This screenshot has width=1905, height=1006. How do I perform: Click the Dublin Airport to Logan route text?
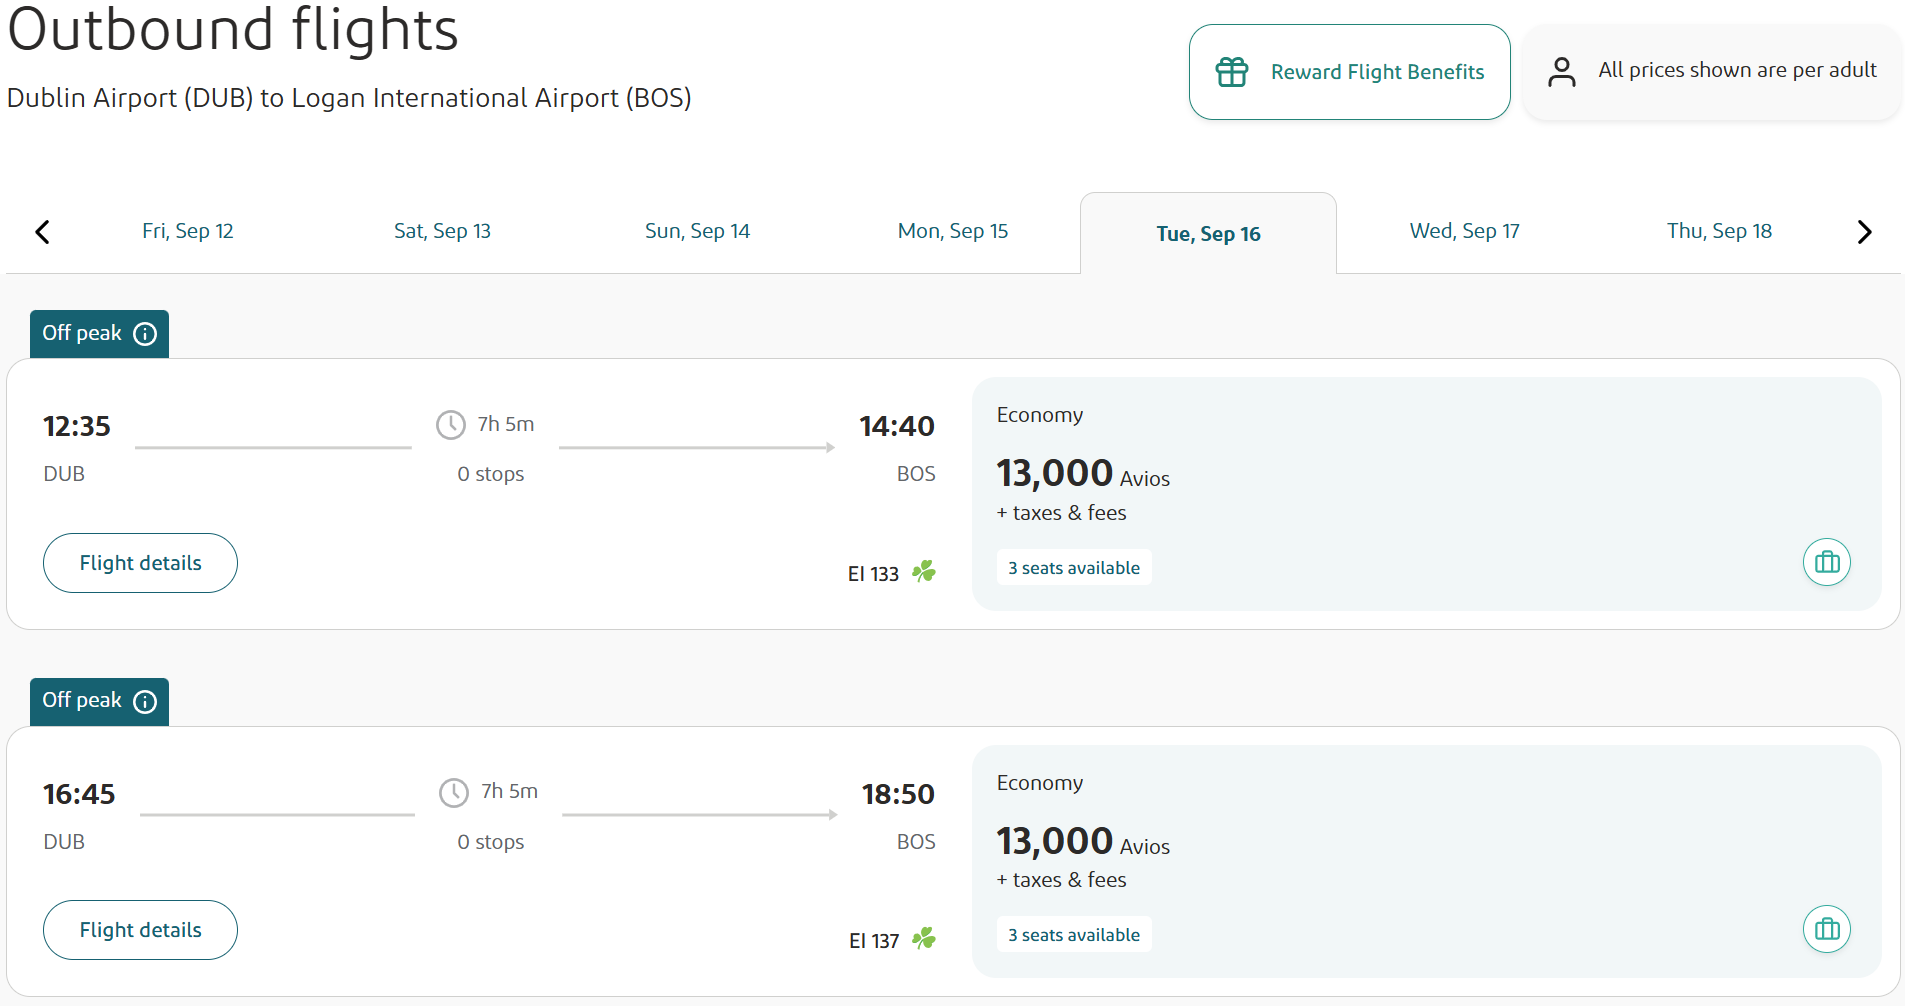(349, 98)
